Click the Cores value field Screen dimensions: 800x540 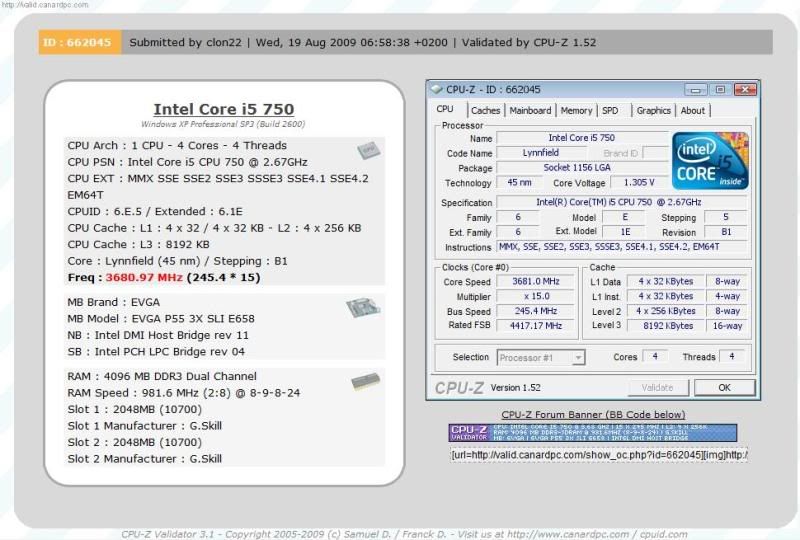[655, 356]
